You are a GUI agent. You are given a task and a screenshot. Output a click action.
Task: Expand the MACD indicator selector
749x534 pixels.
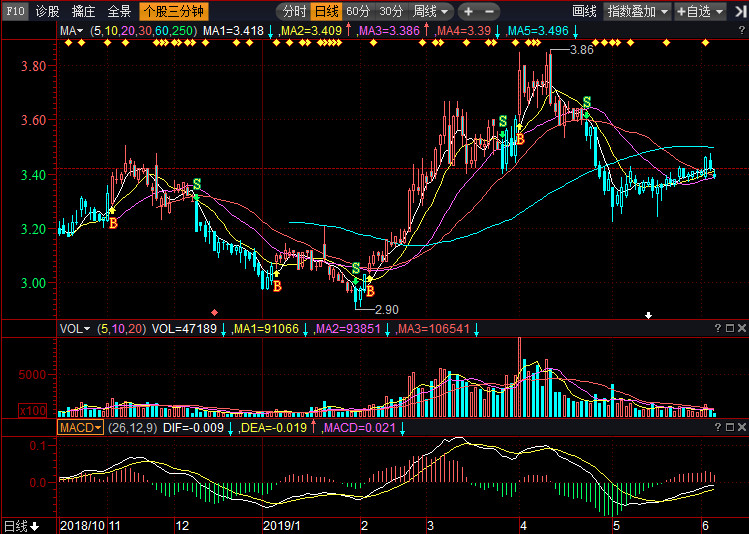click(81, 427)
